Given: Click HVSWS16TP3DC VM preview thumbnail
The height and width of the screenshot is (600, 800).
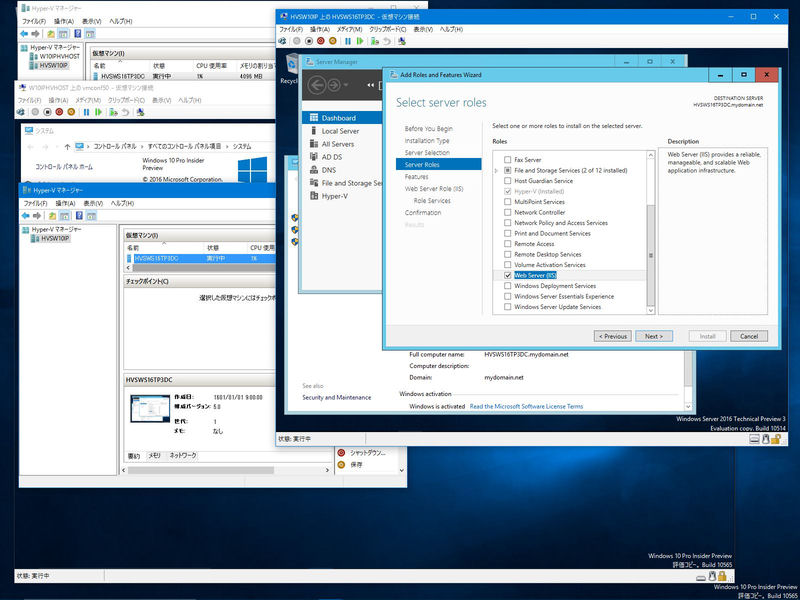Looking at the screenshot, I should point(150,409).
